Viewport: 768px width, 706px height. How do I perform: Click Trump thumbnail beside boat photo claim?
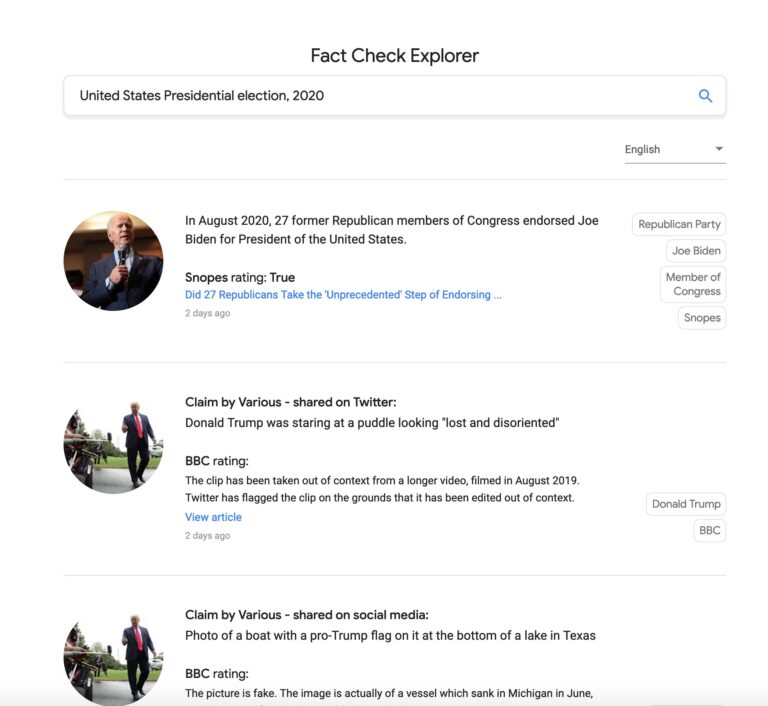click(114, 658)
